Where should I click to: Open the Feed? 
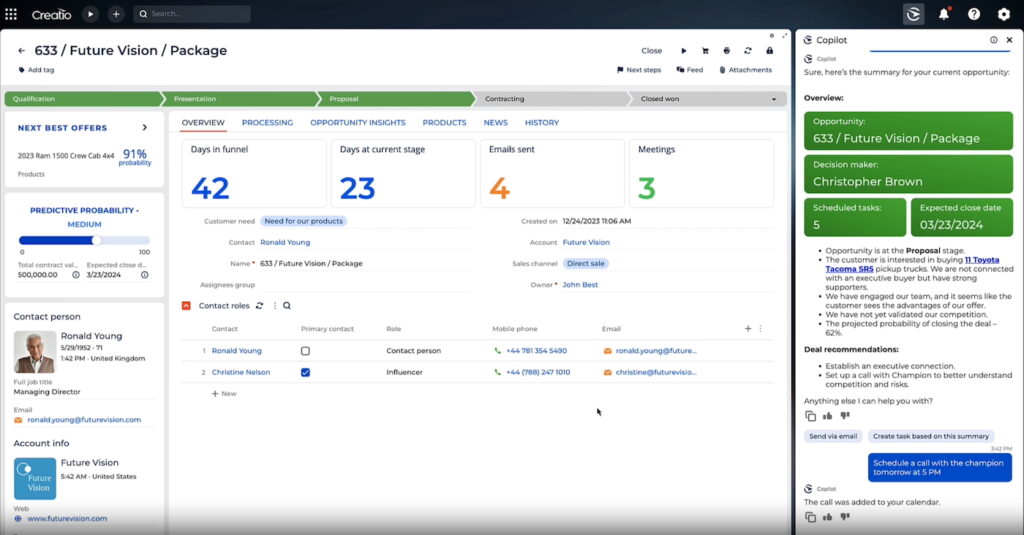690,70
